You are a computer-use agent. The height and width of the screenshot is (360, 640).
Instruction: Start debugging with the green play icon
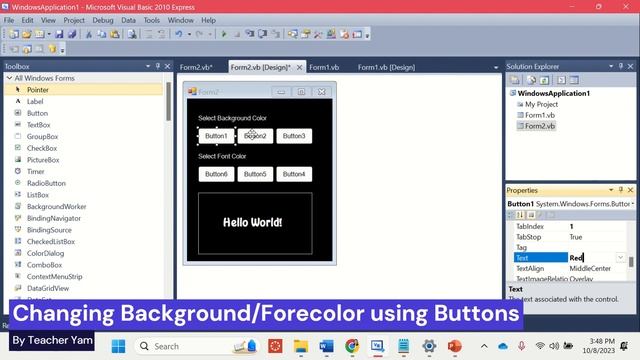(x=224, y=34)
